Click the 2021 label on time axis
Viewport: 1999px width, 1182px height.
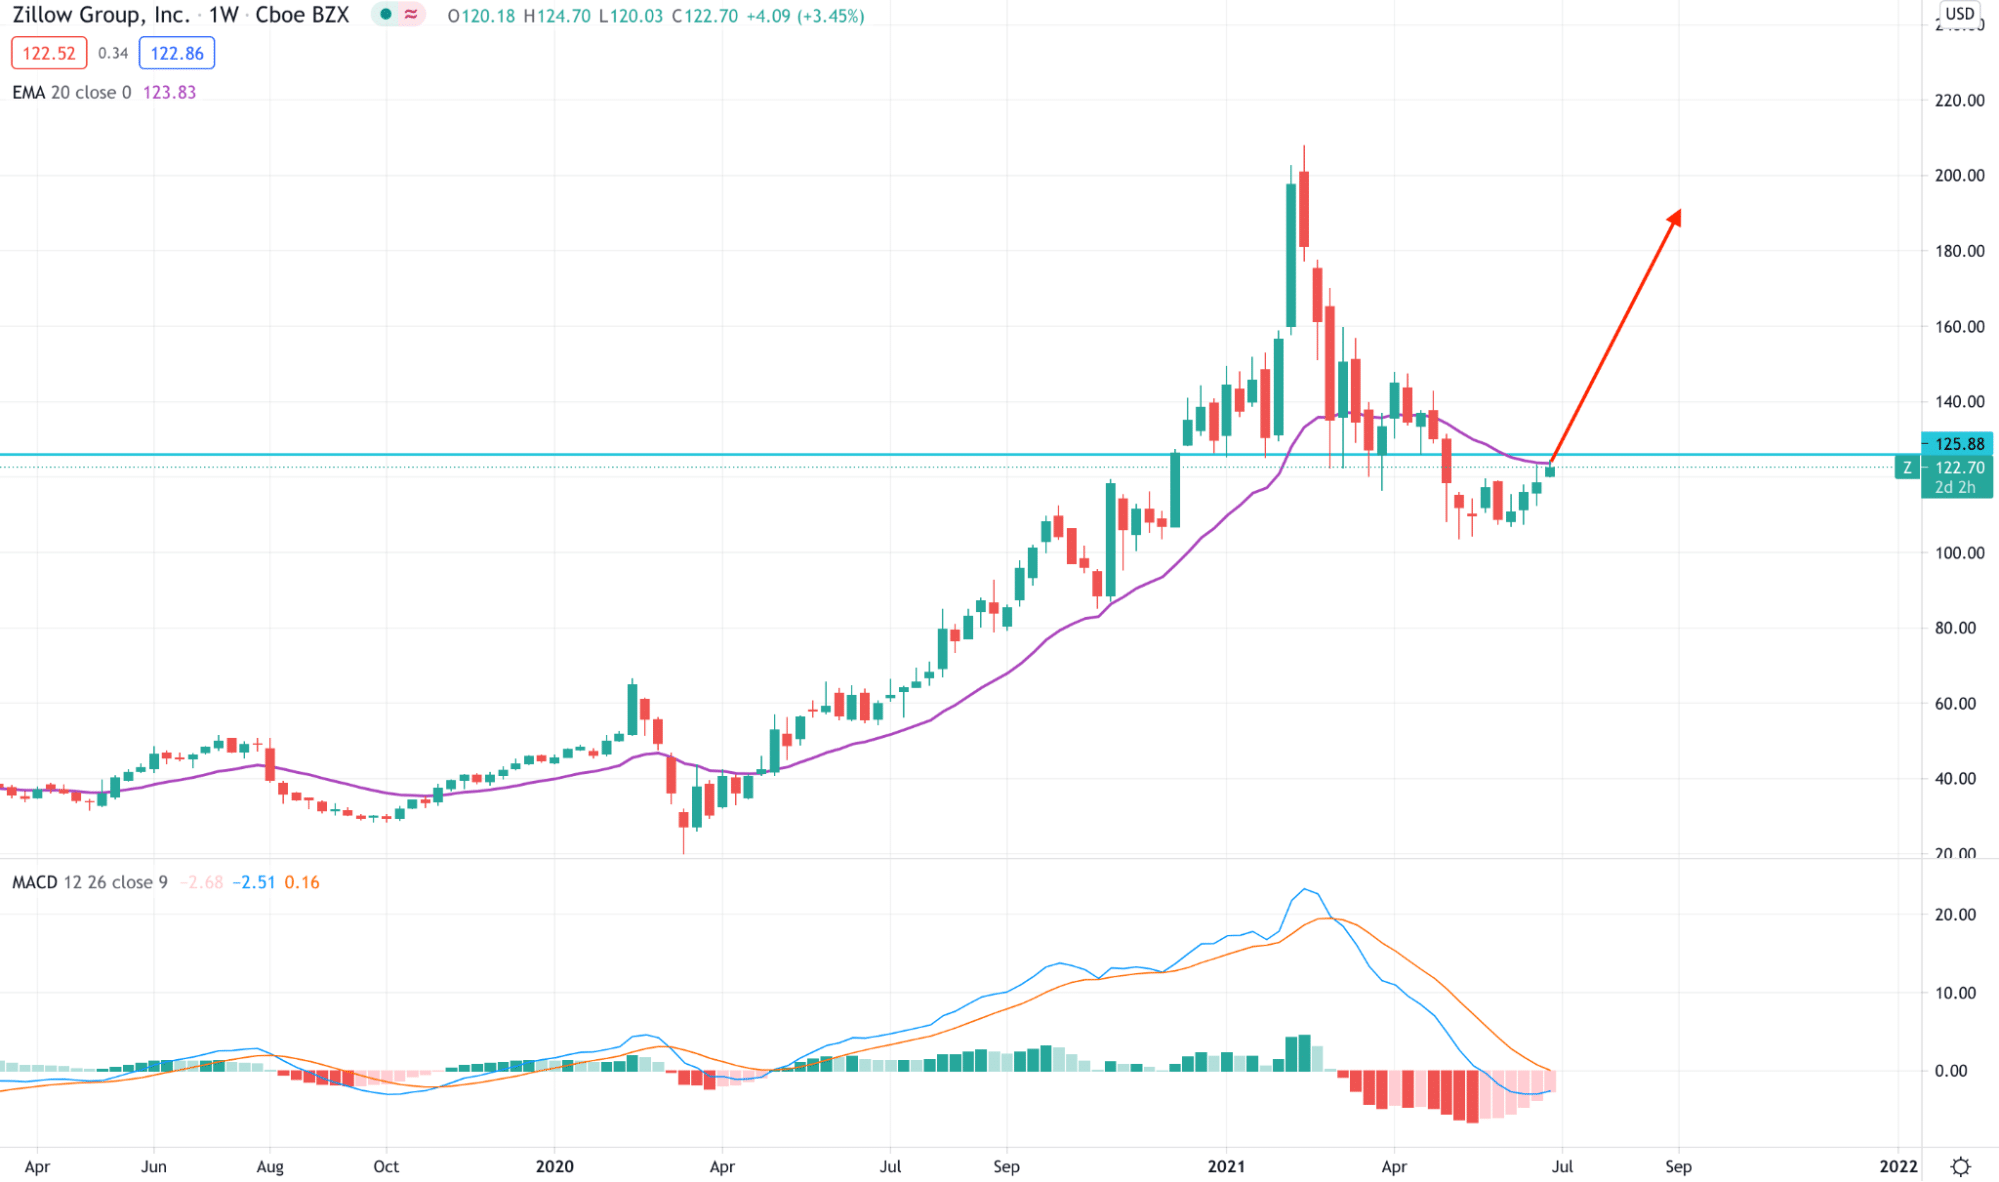click(x=1226, y=1166)
